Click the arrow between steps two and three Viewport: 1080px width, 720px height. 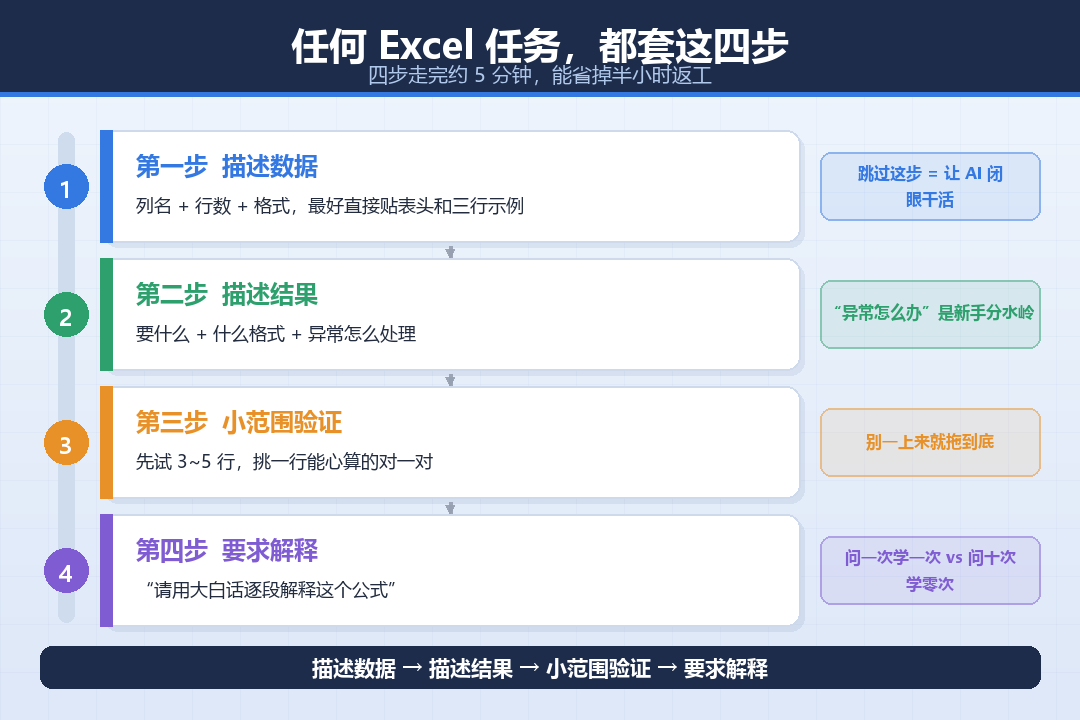[x=450, y=380]
